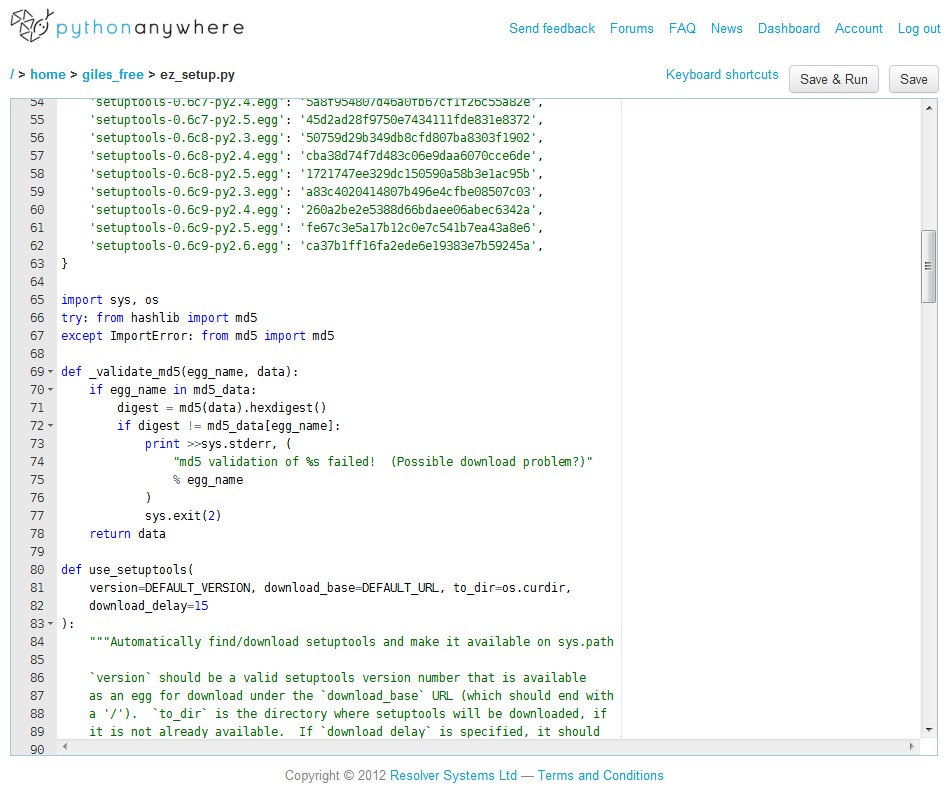Click the PythonAnywhere logo
The image size is (949, 790).
pos(127,27)
